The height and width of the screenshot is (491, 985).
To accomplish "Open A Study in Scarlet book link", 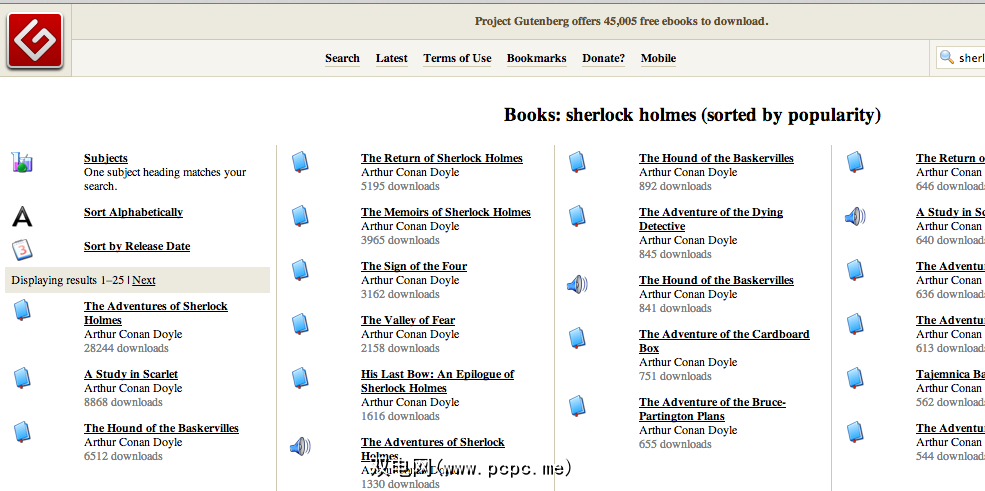I will tap(131, 374).
